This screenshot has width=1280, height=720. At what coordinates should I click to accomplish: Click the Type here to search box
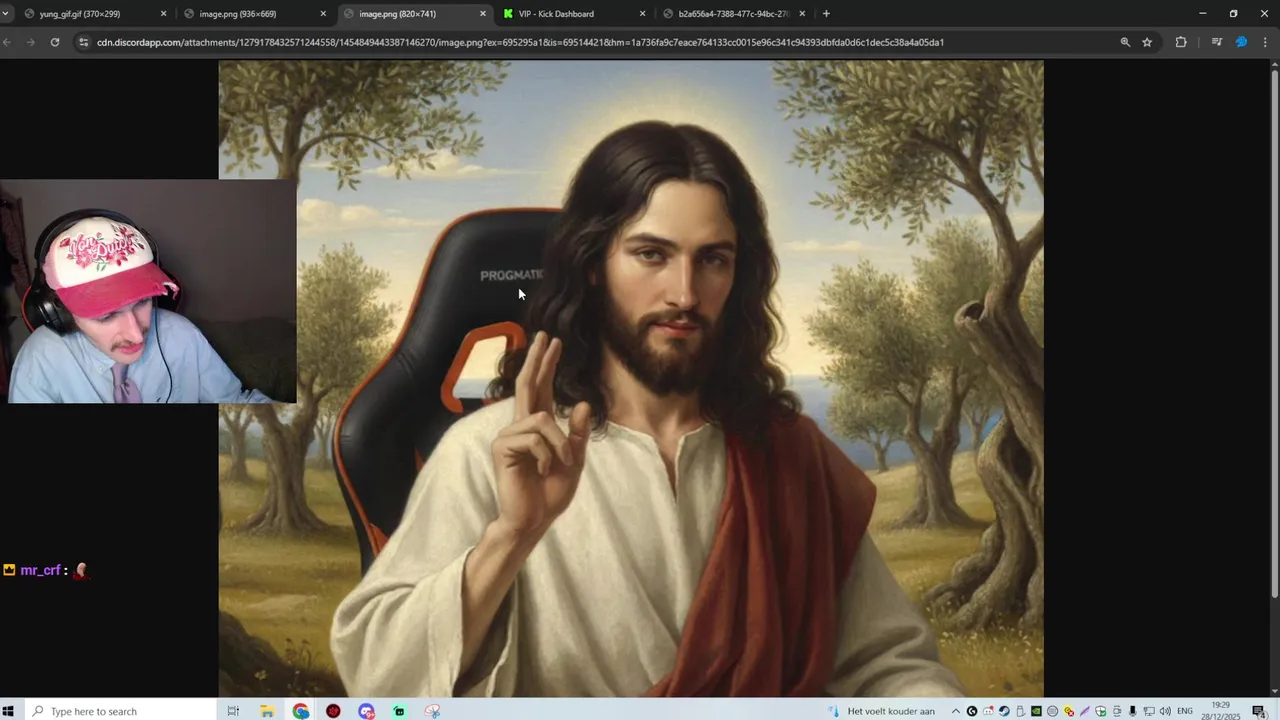coord(118,711)
